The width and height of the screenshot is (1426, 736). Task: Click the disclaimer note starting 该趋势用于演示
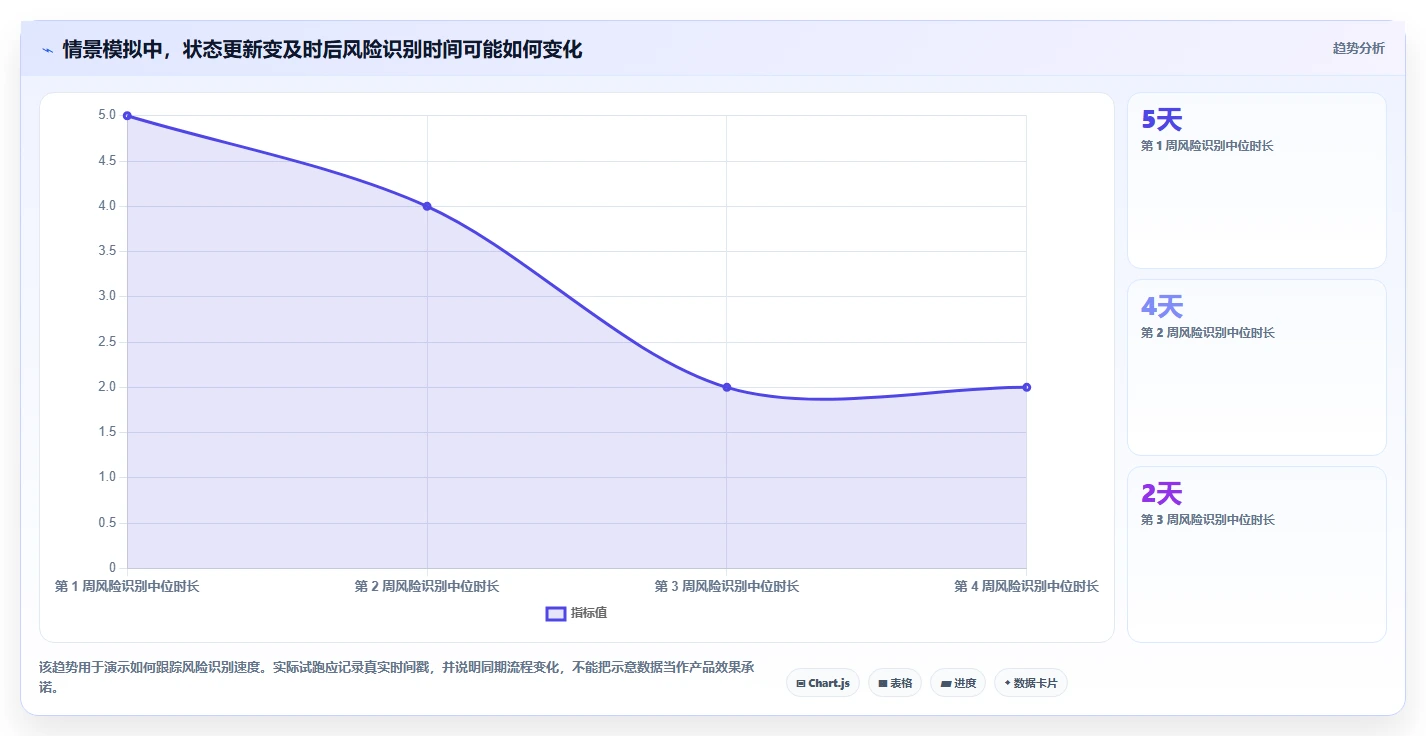[x=397, y=678]
